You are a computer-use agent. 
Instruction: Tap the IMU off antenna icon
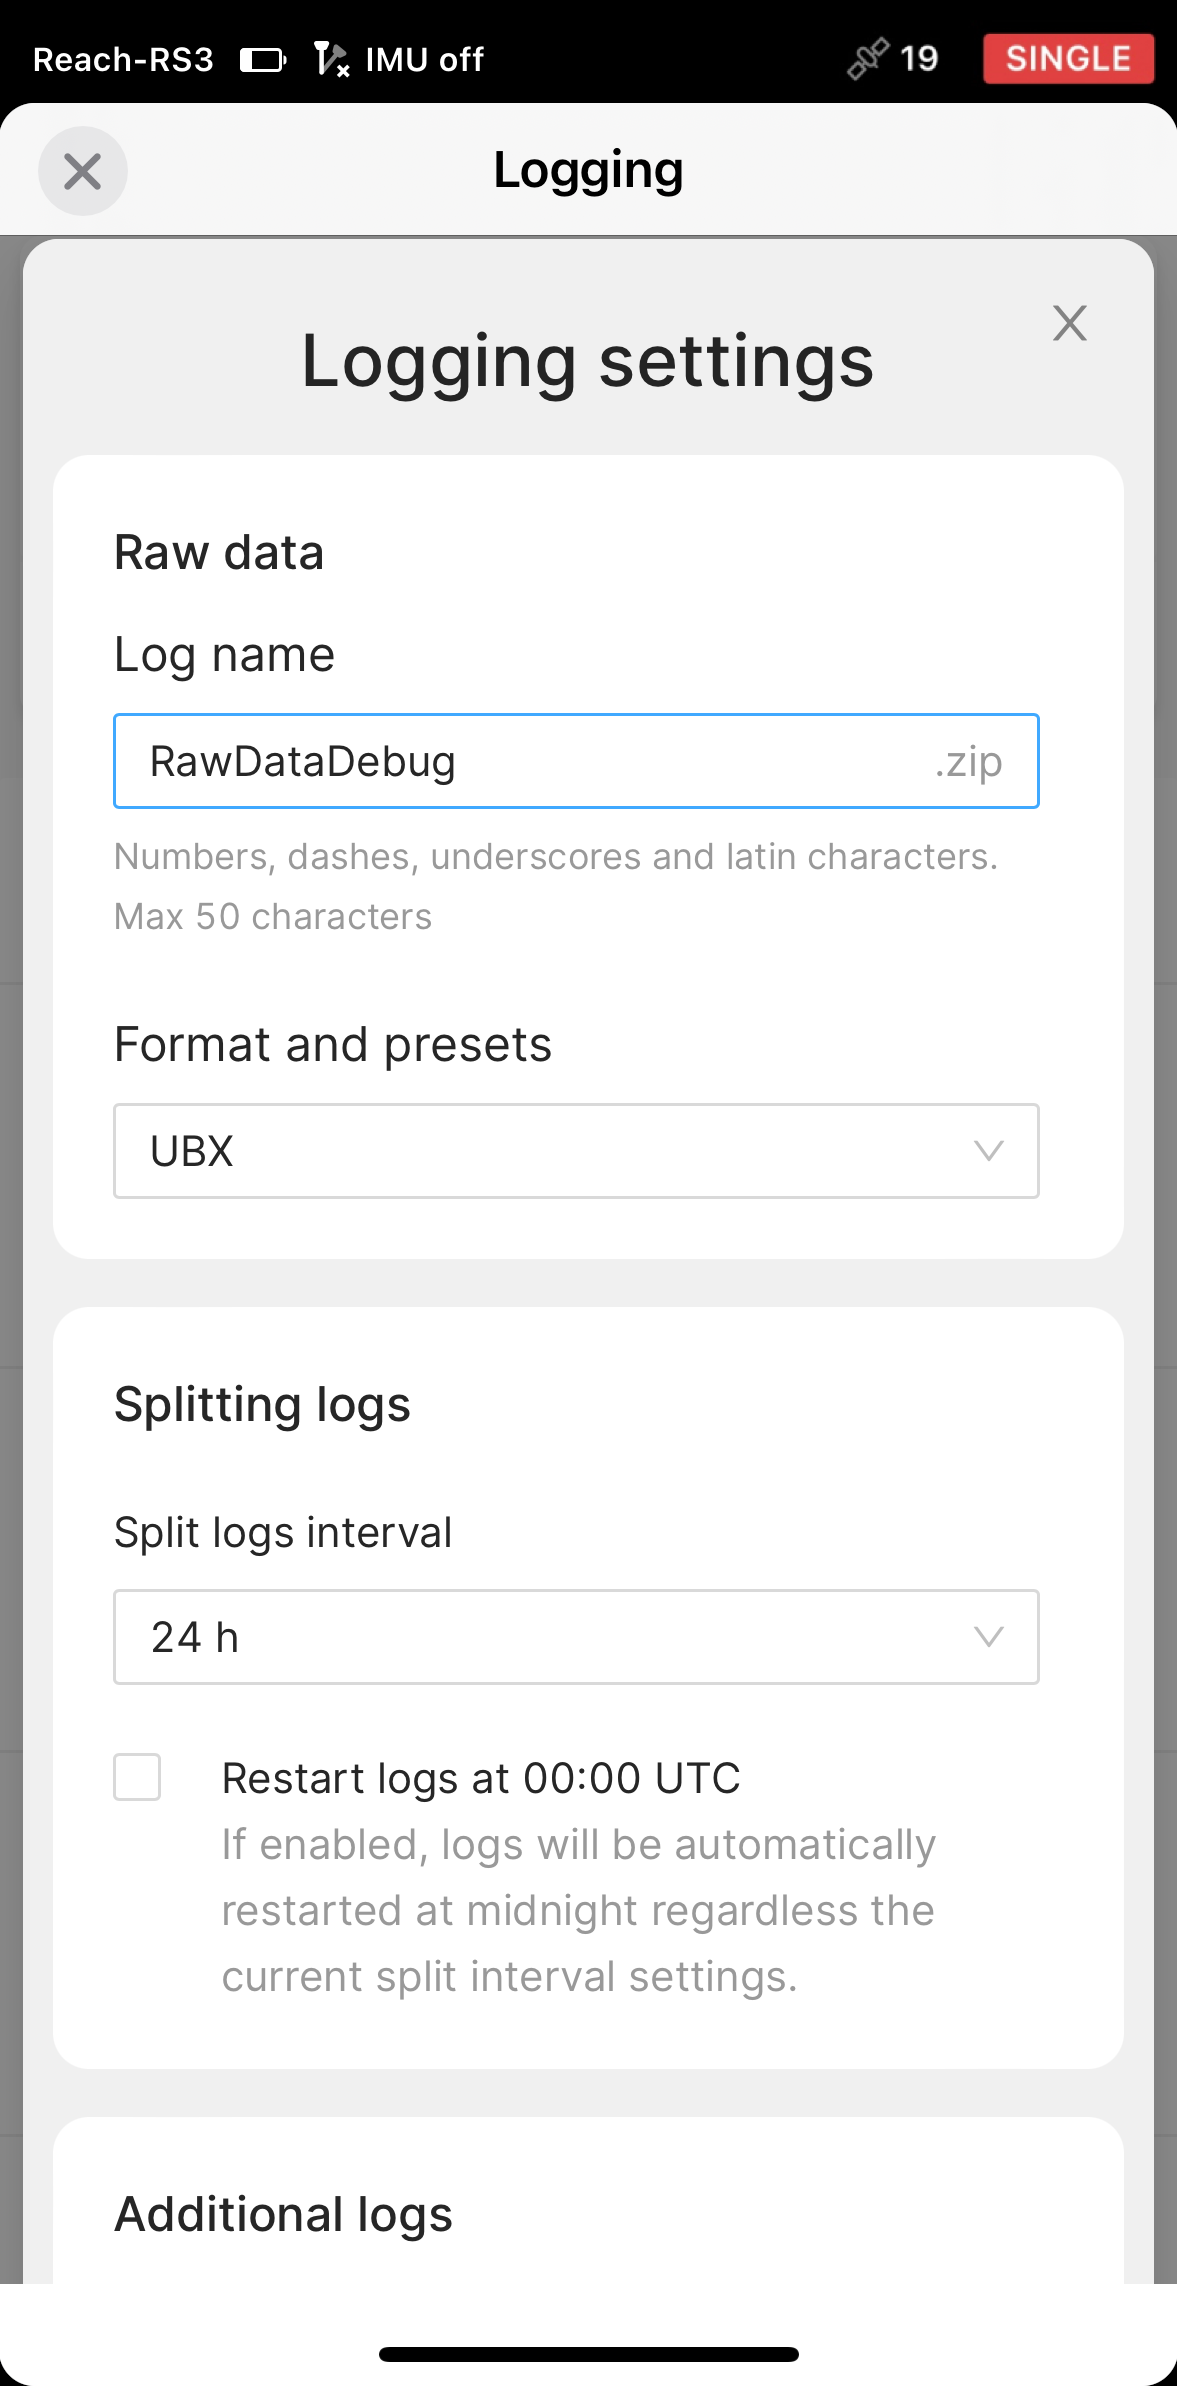(x=330, y=59)
